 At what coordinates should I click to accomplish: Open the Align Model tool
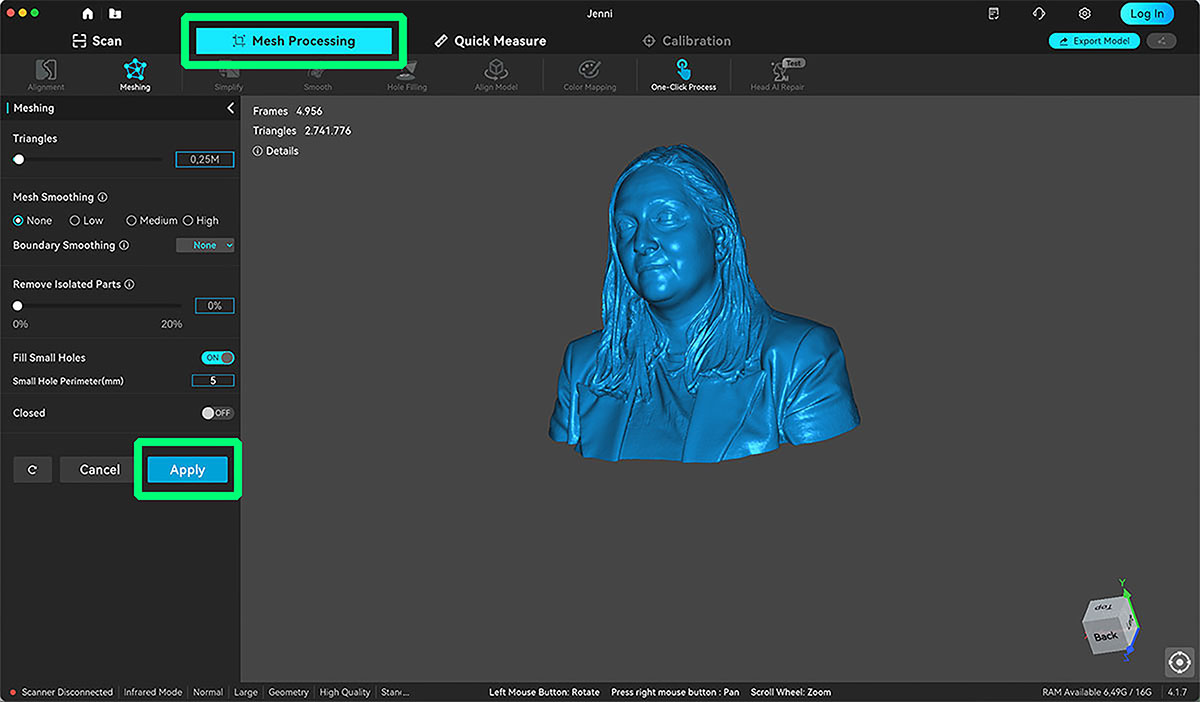click(x=496, y=74)
